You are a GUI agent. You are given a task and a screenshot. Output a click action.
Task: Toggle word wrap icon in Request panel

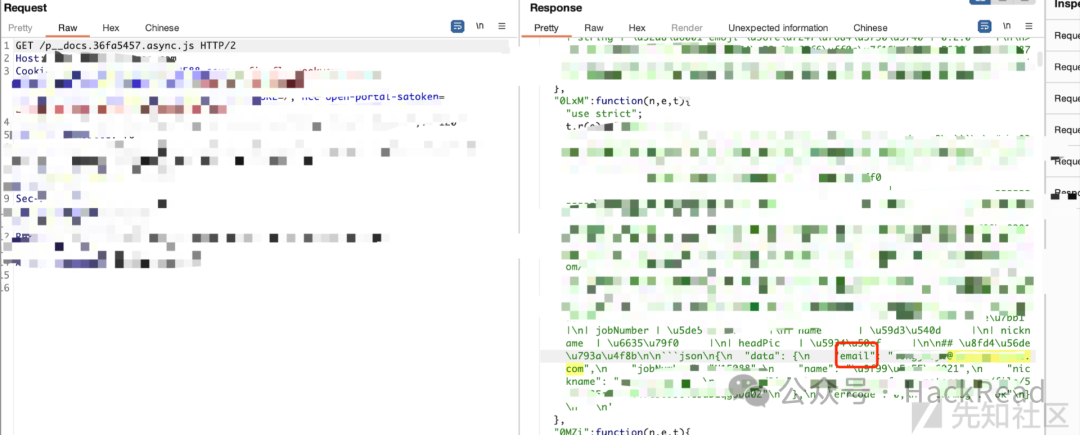coord(457,26)
